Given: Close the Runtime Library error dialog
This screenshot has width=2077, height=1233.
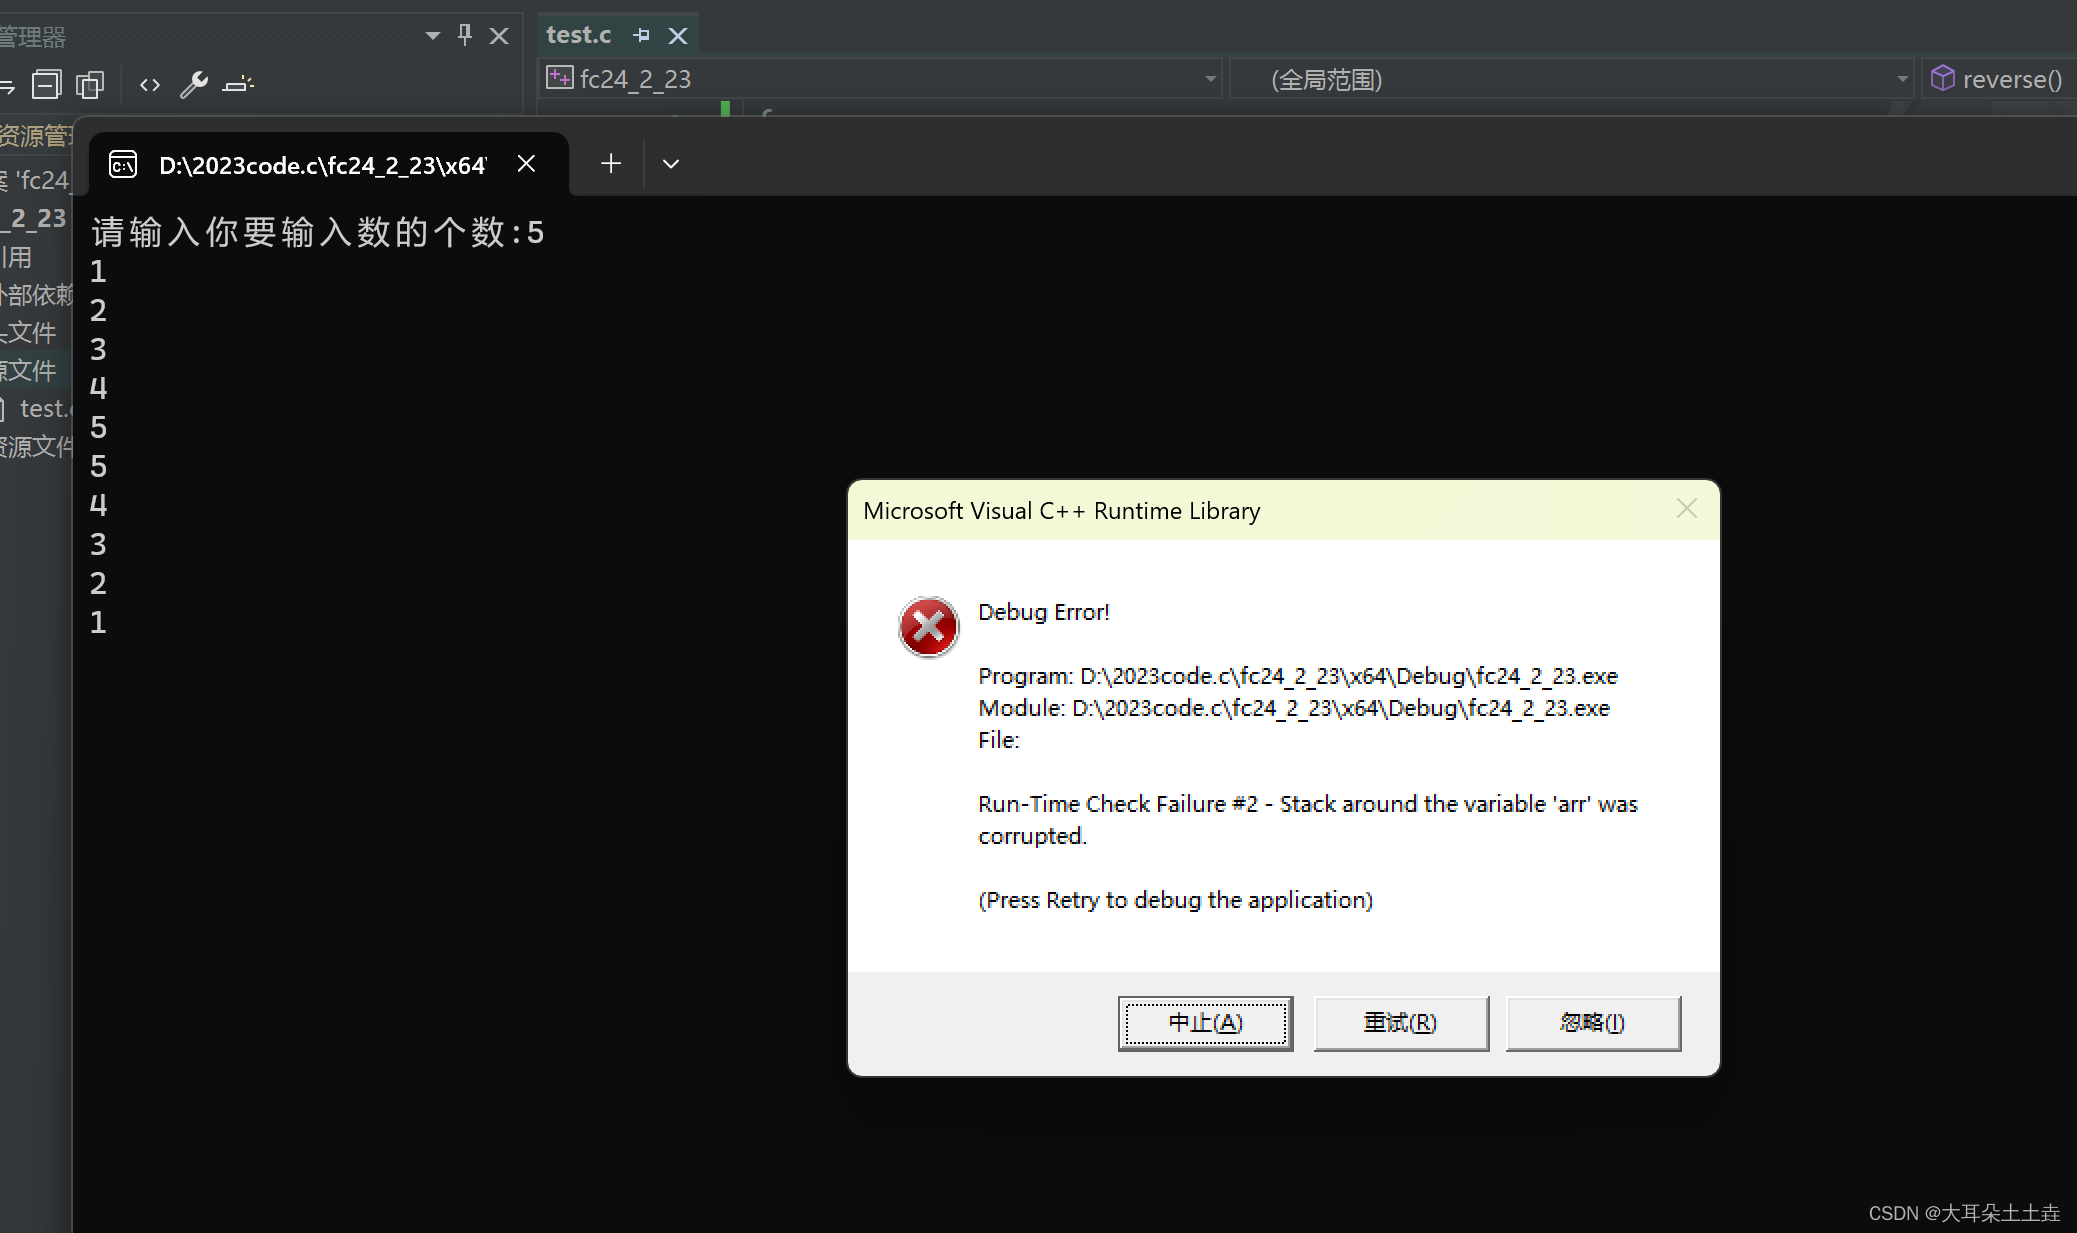Looking at the screenshot, I should click(x=1686, y=509).
